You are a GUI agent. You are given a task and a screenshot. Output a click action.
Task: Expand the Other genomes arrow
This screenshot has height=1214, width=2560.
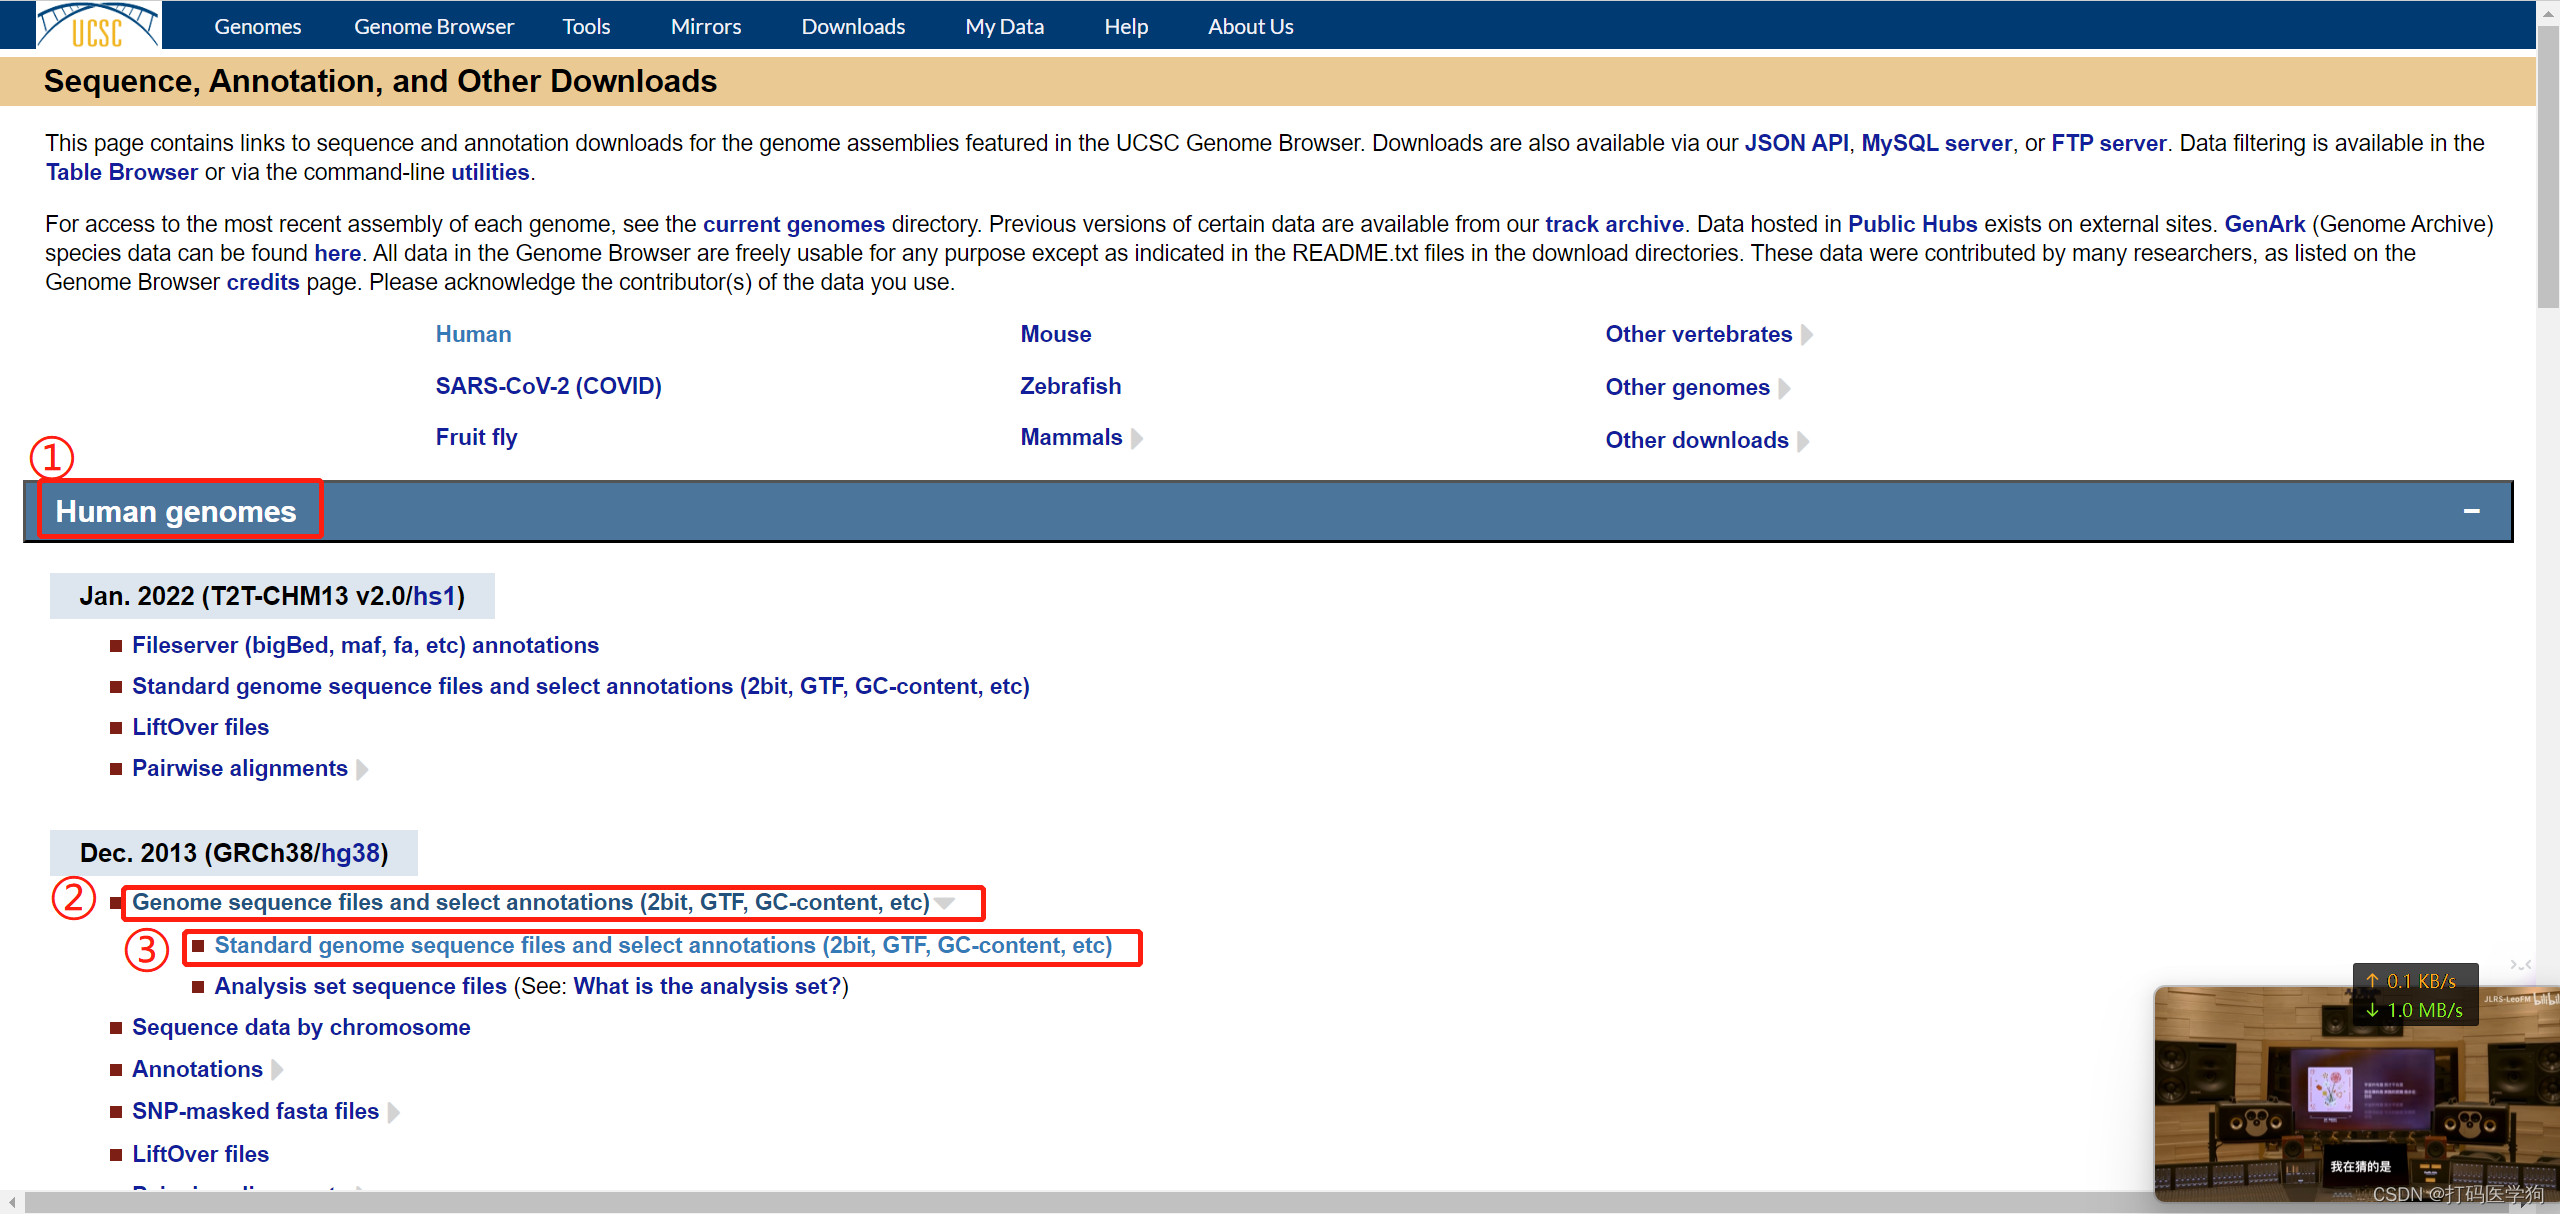1785,388
